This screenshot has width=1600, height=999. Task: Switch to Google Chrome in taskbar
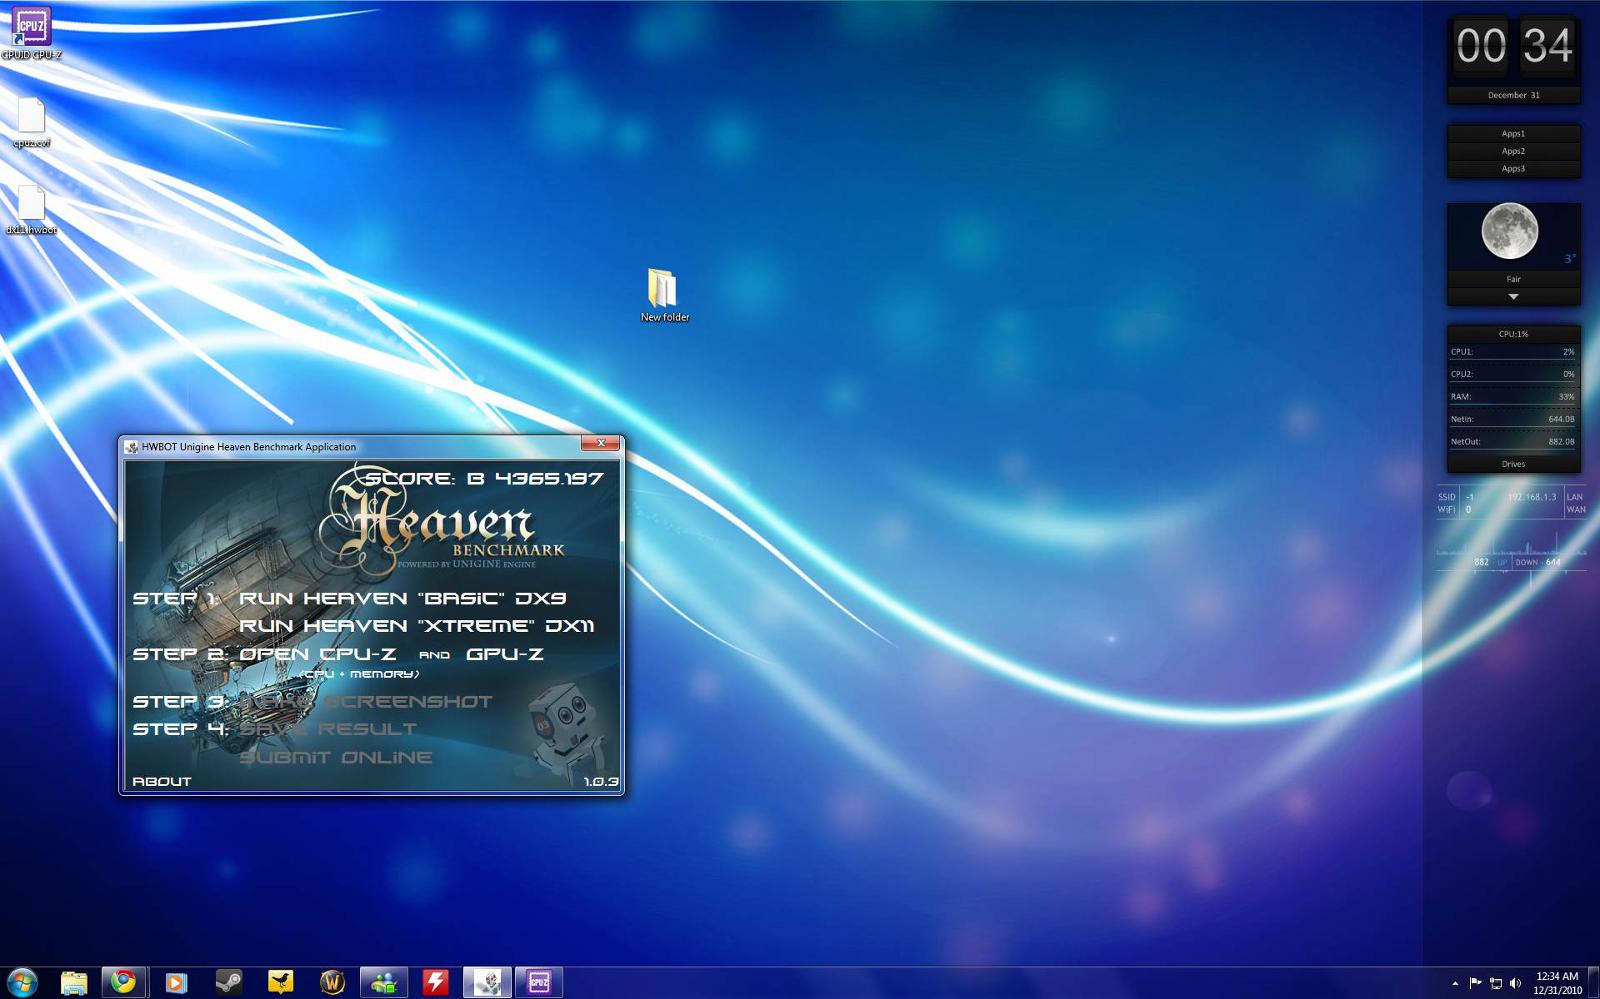pos(124,982)
